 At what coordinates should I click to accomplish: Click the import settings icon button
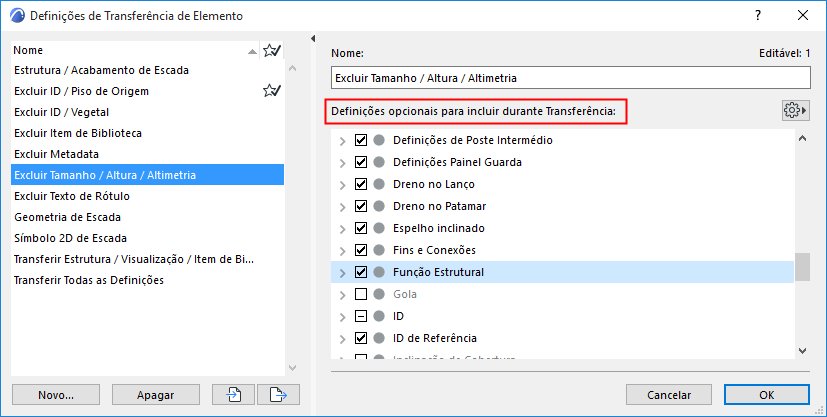pos(233,394)
